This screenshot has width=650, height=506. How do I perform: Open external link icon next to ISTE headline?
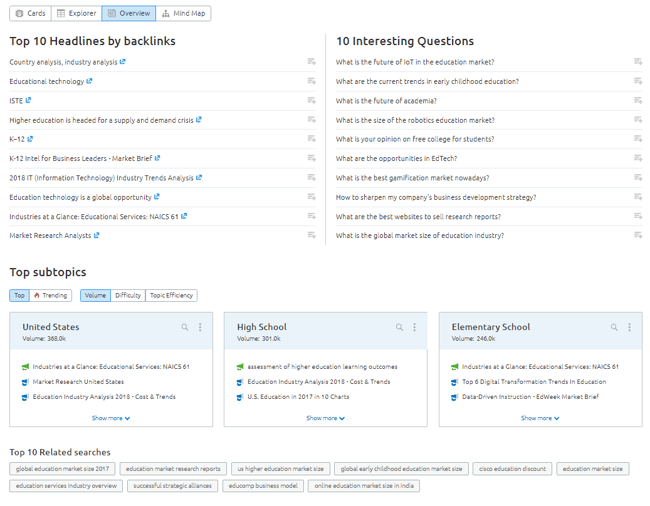[28, 100]
